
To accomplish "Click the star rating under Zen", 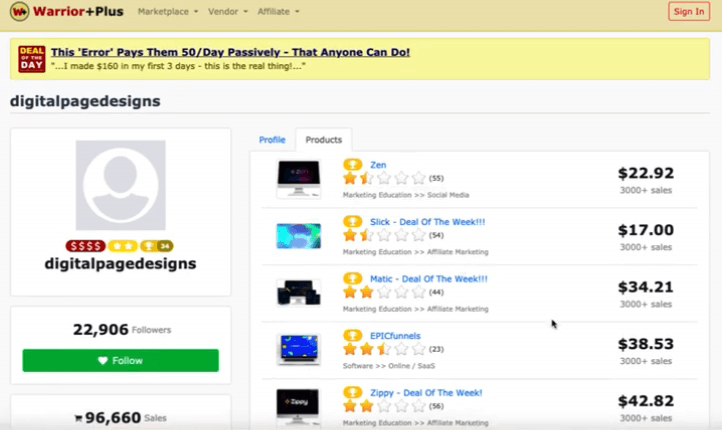I will (x=384, y=178).
